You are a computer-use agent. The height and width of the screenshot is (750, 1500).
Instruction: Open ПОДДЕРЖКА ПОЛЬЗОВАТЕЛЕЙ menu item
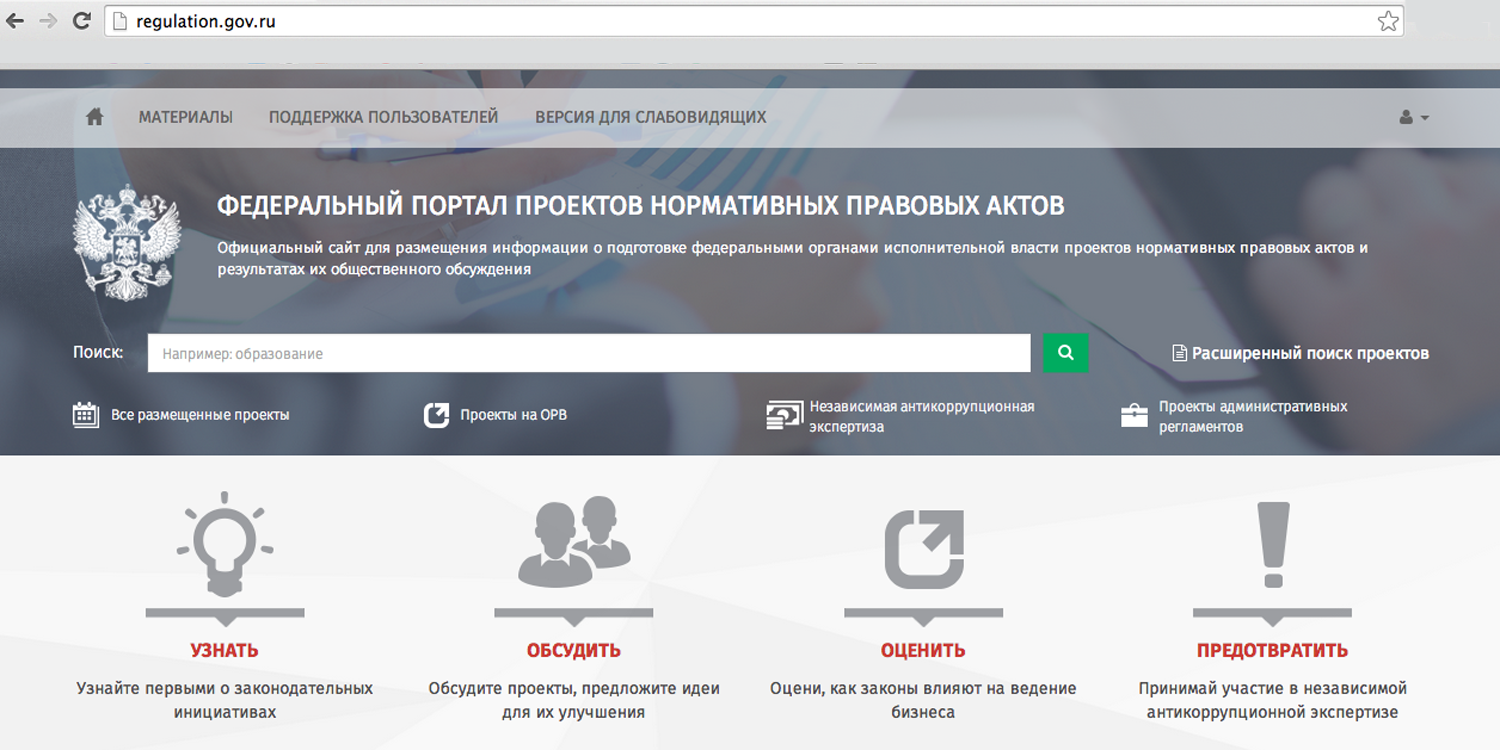pyautogui.click(x=383, y=117)
